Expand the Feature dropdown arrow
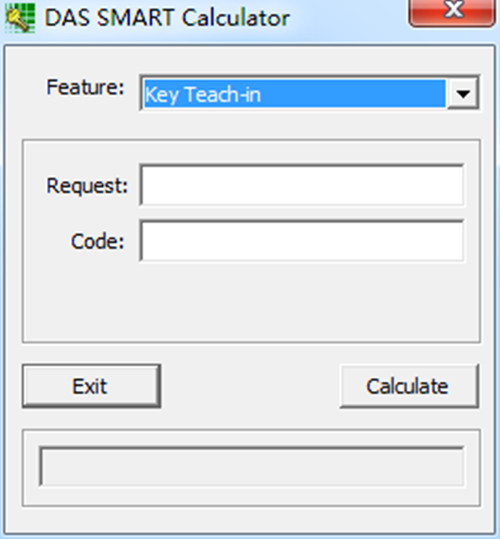Viewport: 500px width, 539px height. point(463,94)
